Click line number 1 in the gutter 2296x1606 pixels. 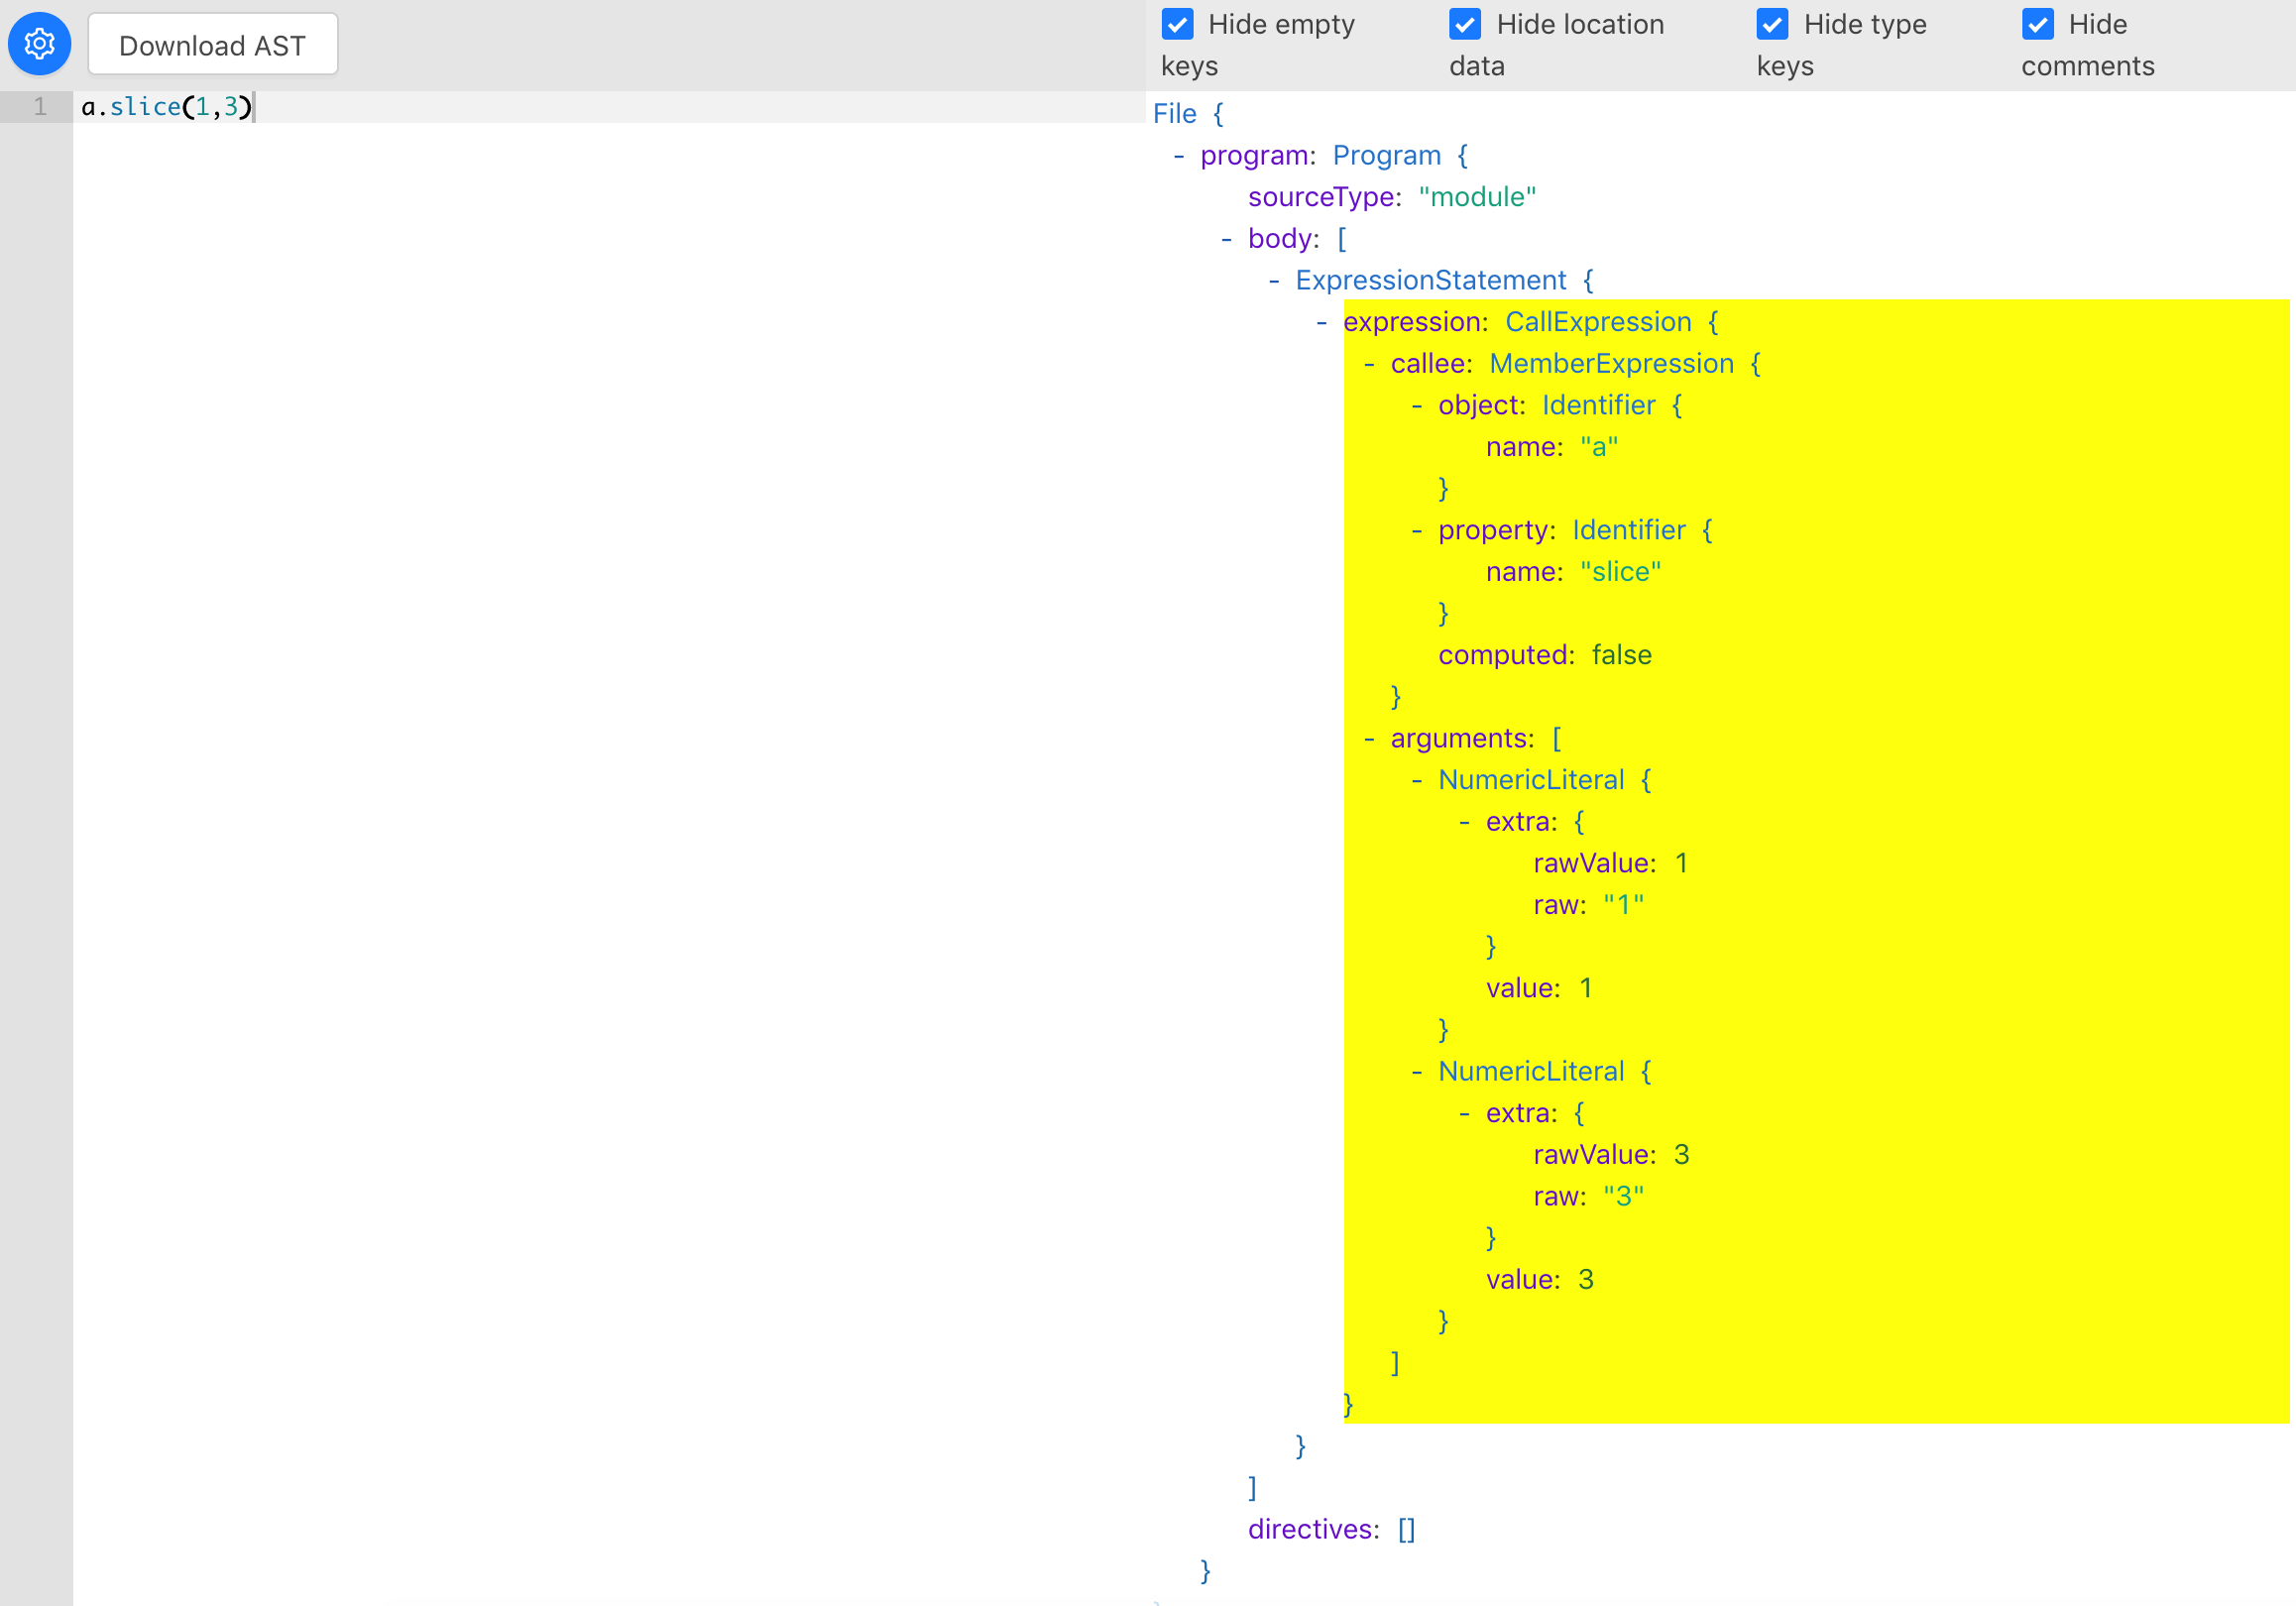[40, 107]
